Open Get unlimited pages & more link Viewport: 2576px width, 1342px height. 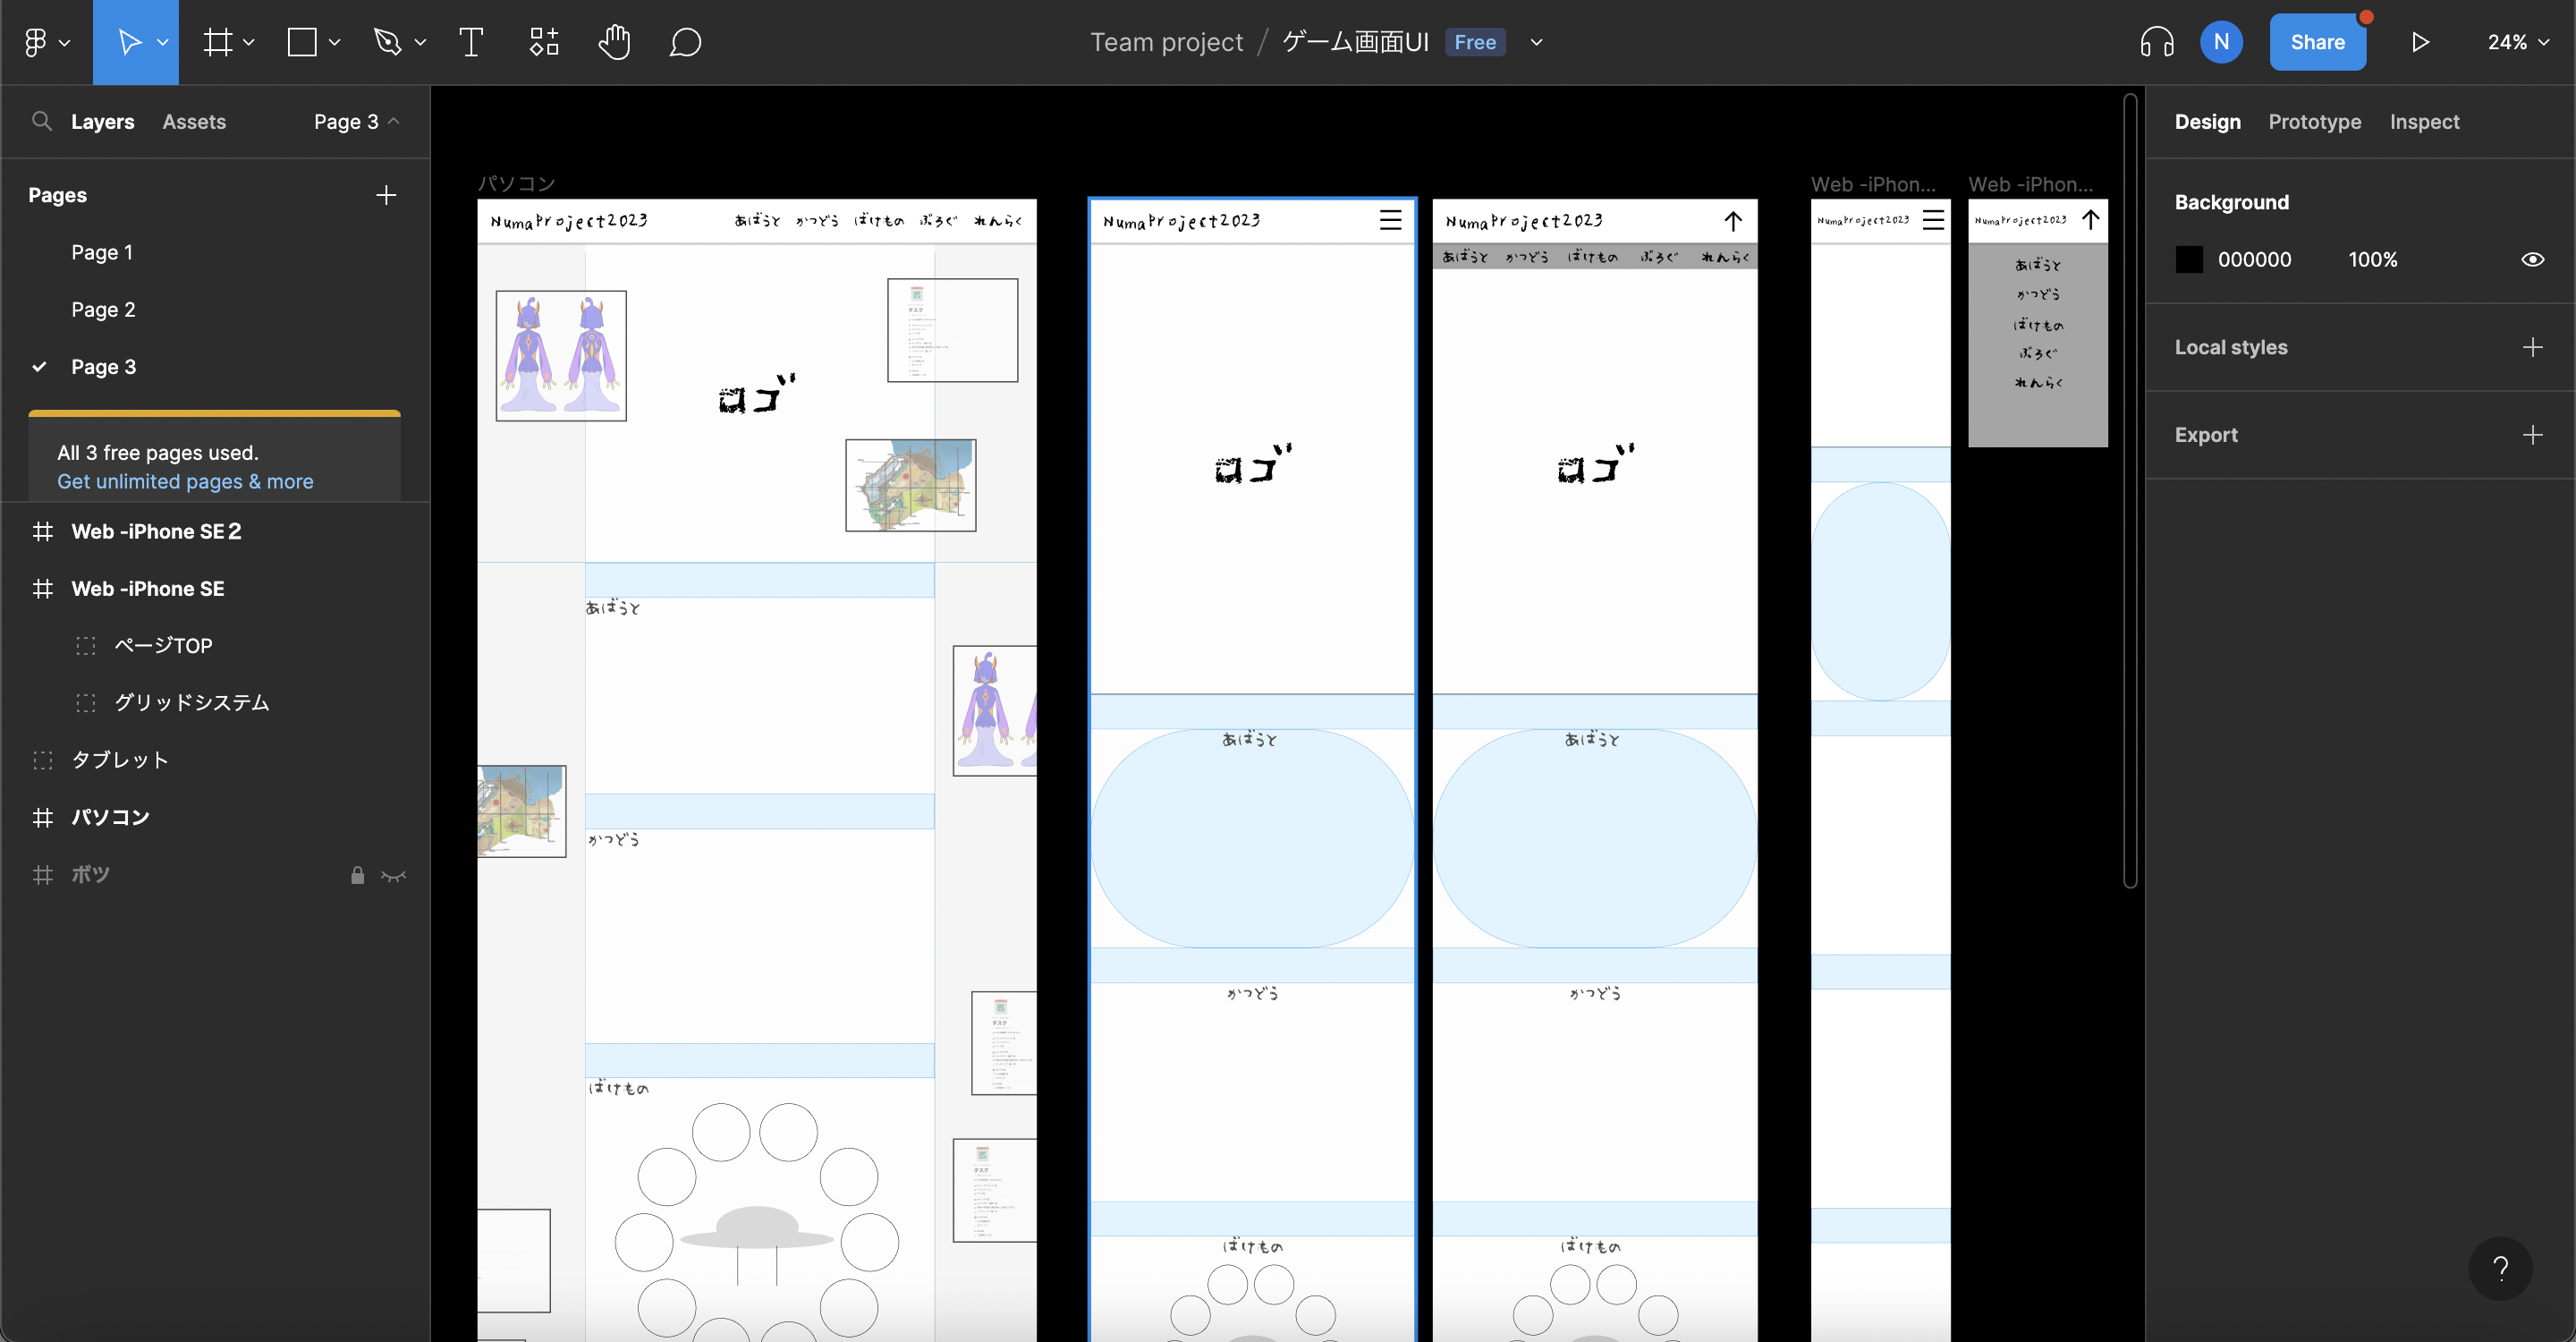185,482
